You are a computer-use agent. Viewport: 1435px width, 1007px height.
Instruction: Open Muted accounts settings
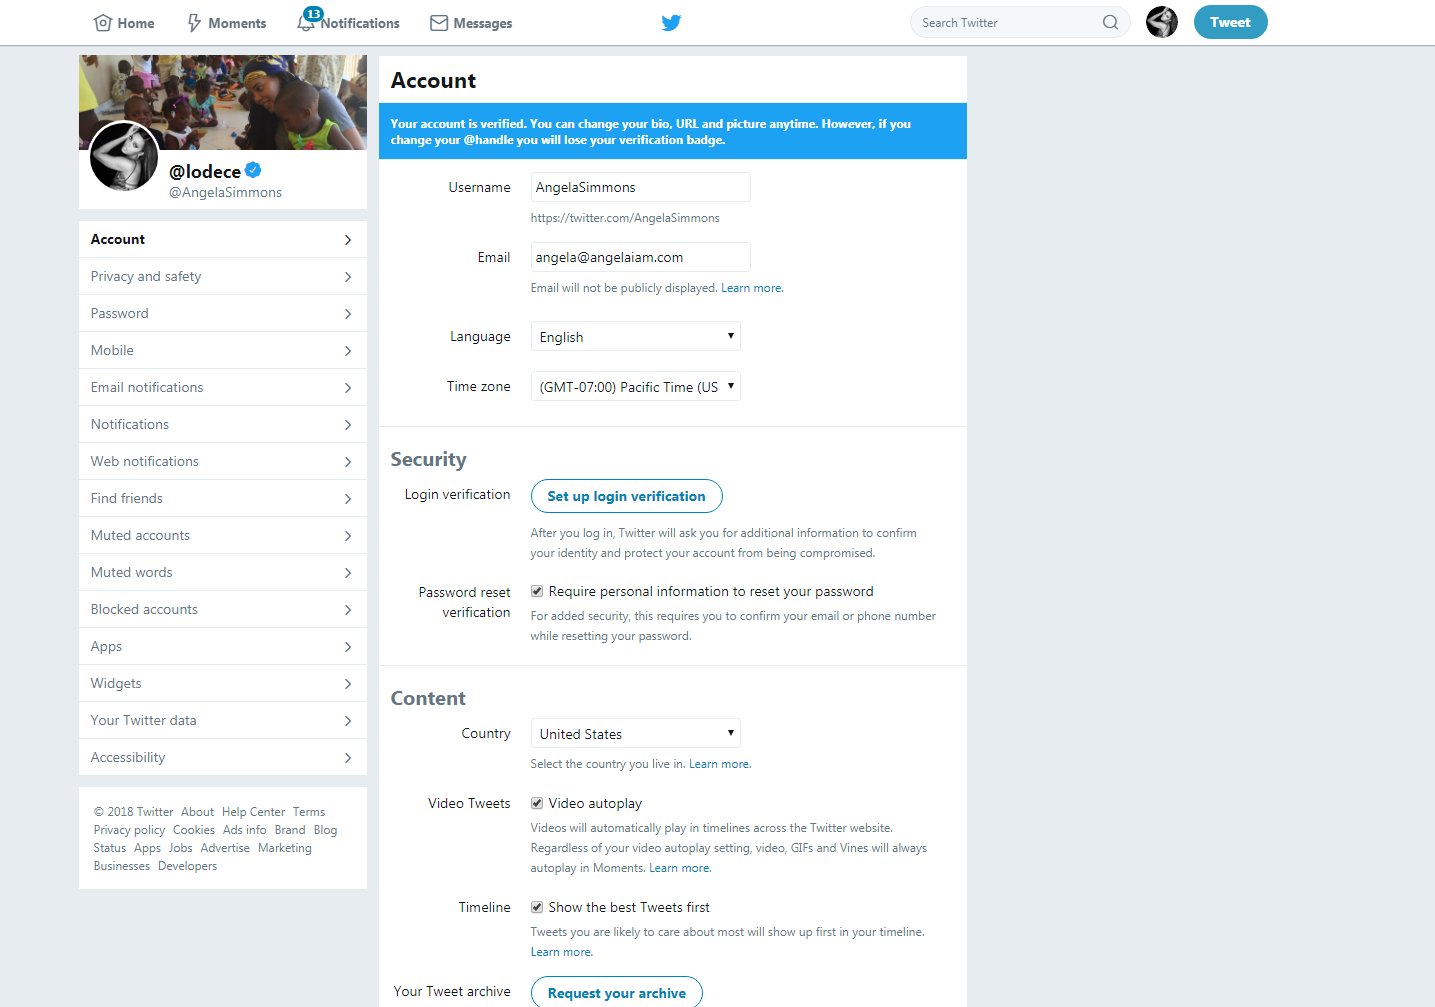click(x=223, y=535)
